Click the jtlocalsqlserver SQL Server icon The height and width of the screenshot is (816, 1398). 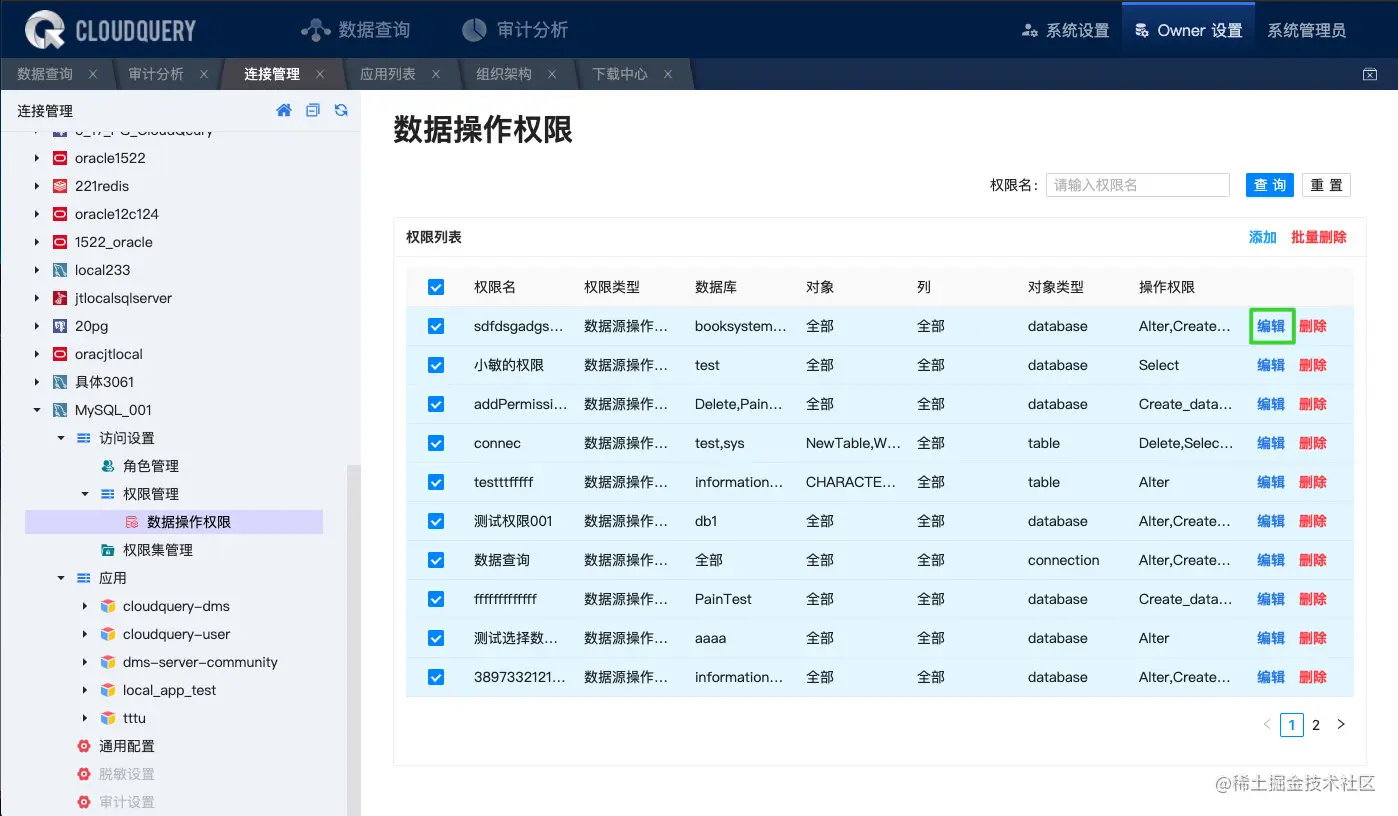pos(60,298)
